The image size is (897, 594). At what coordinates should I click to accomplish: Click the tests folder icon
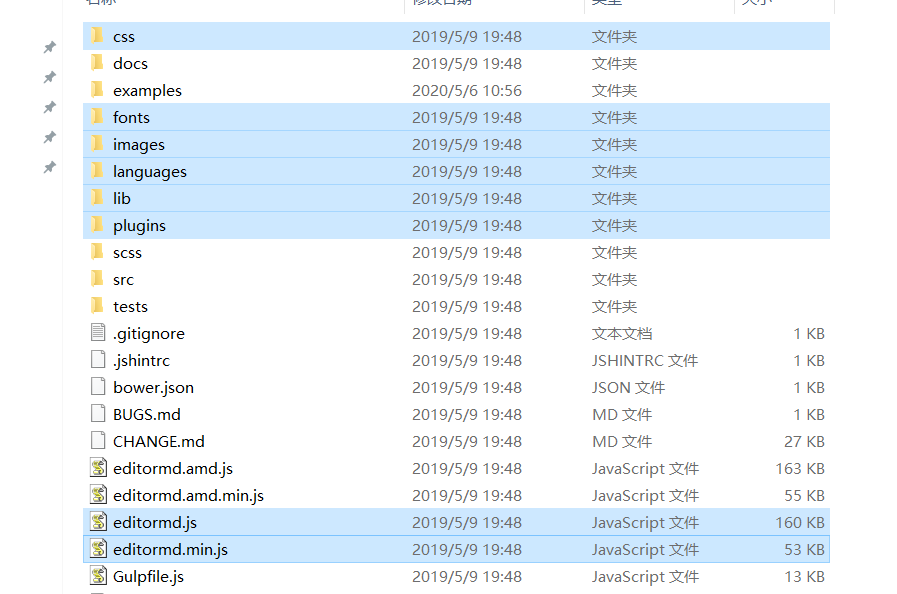pos(98,305)
